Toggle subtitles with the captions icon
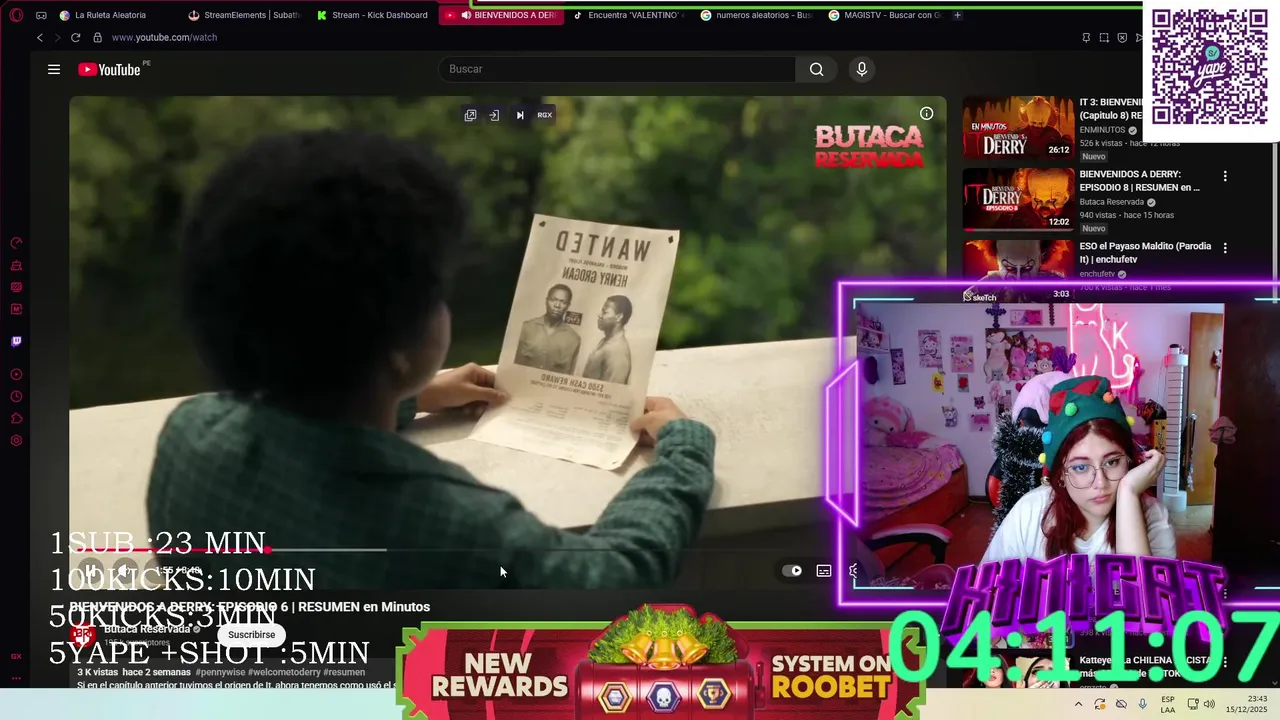This screenshot has height=720, width=1280. click(824, 571)
